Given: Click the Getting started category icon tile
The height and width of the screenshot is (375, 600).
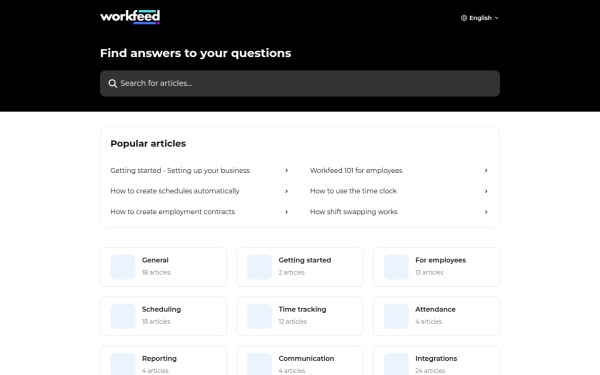Looking at the screenshot, I should tap(259, 267).
